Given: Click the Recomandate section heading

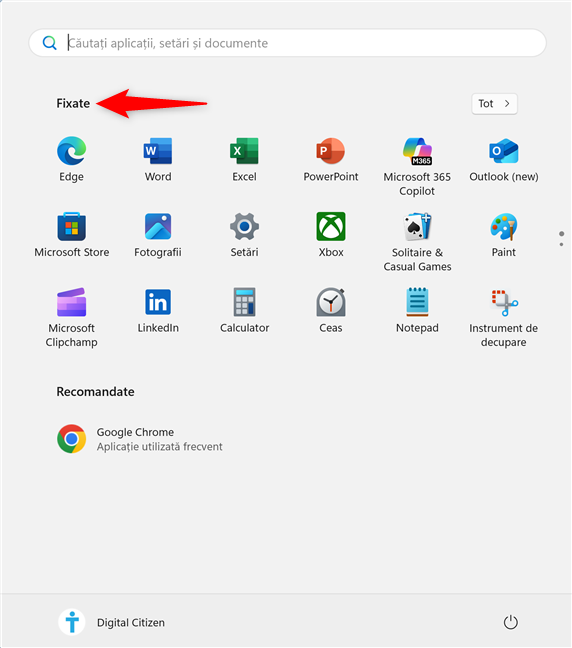Looking at the screenshot, I should pyautogui.click(x=95, y=391).
